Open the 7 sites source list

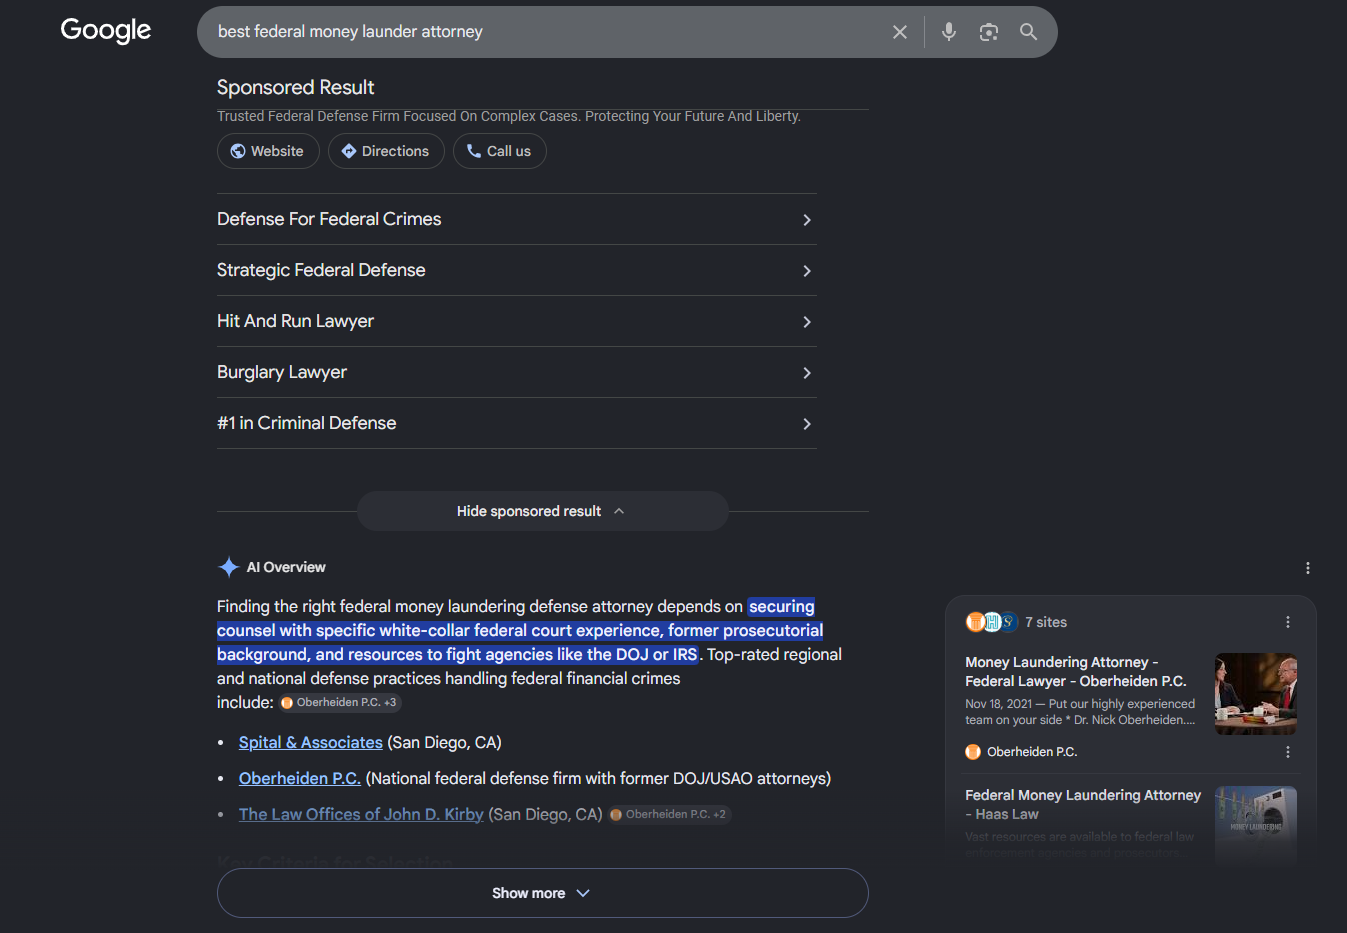click(1017, 622)
